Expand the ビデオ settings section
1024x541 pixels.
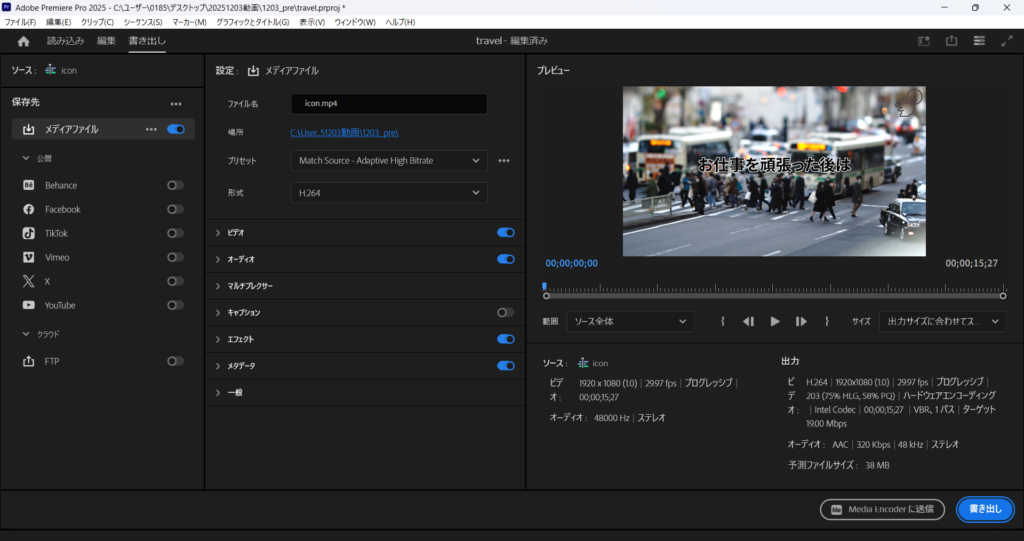click(219, 232)
